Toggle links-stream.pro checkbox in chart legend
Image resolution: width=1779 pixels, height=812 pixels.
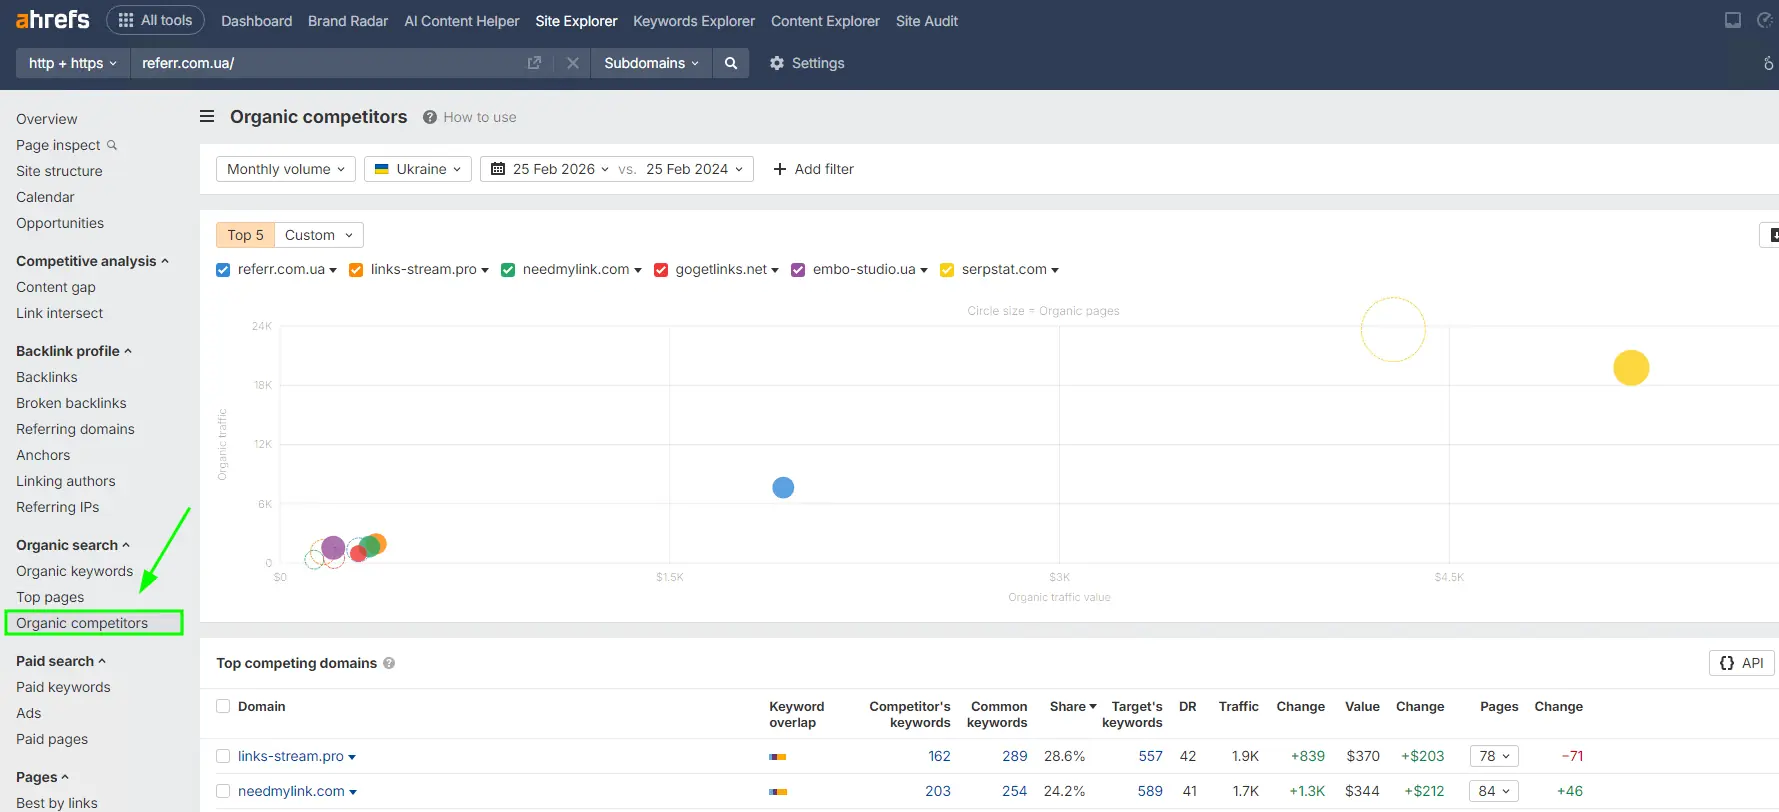pos(356,270)
